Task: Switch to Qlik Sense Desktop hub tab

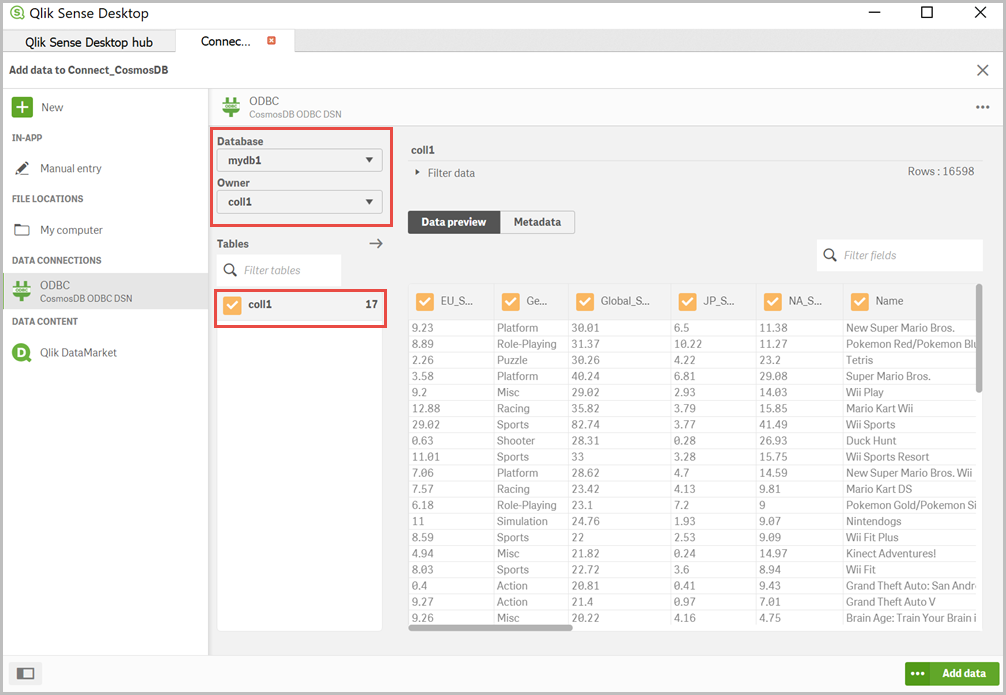Action: click(x=89, y=42)
